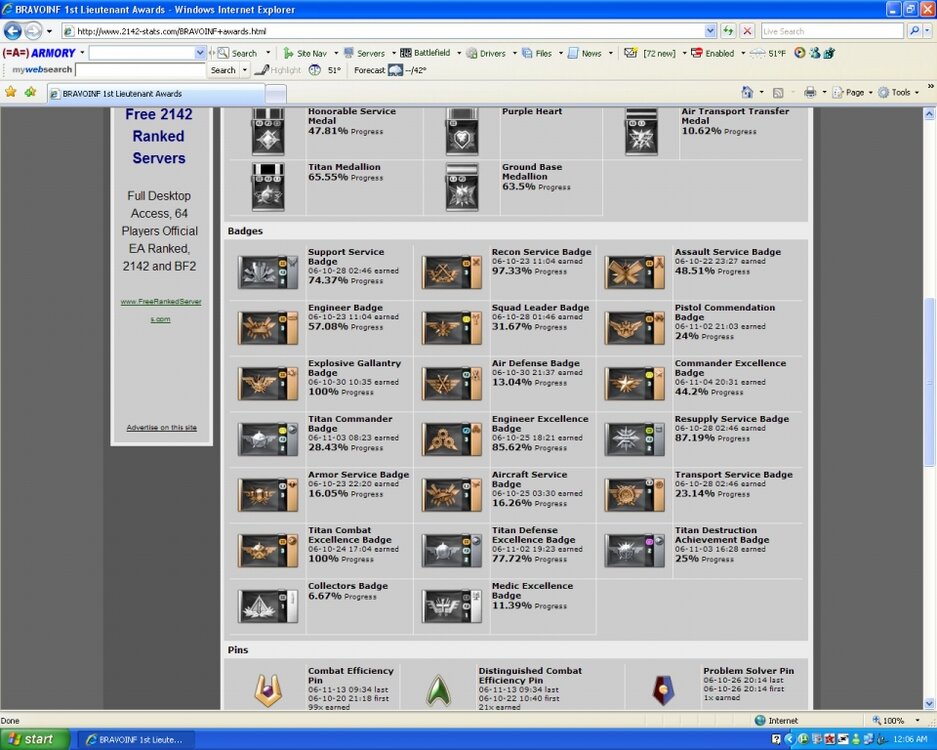Screen dimensions: 937x750
Task: Click the Combat Efficiency Pin image
Action: (x=268, y=690)
